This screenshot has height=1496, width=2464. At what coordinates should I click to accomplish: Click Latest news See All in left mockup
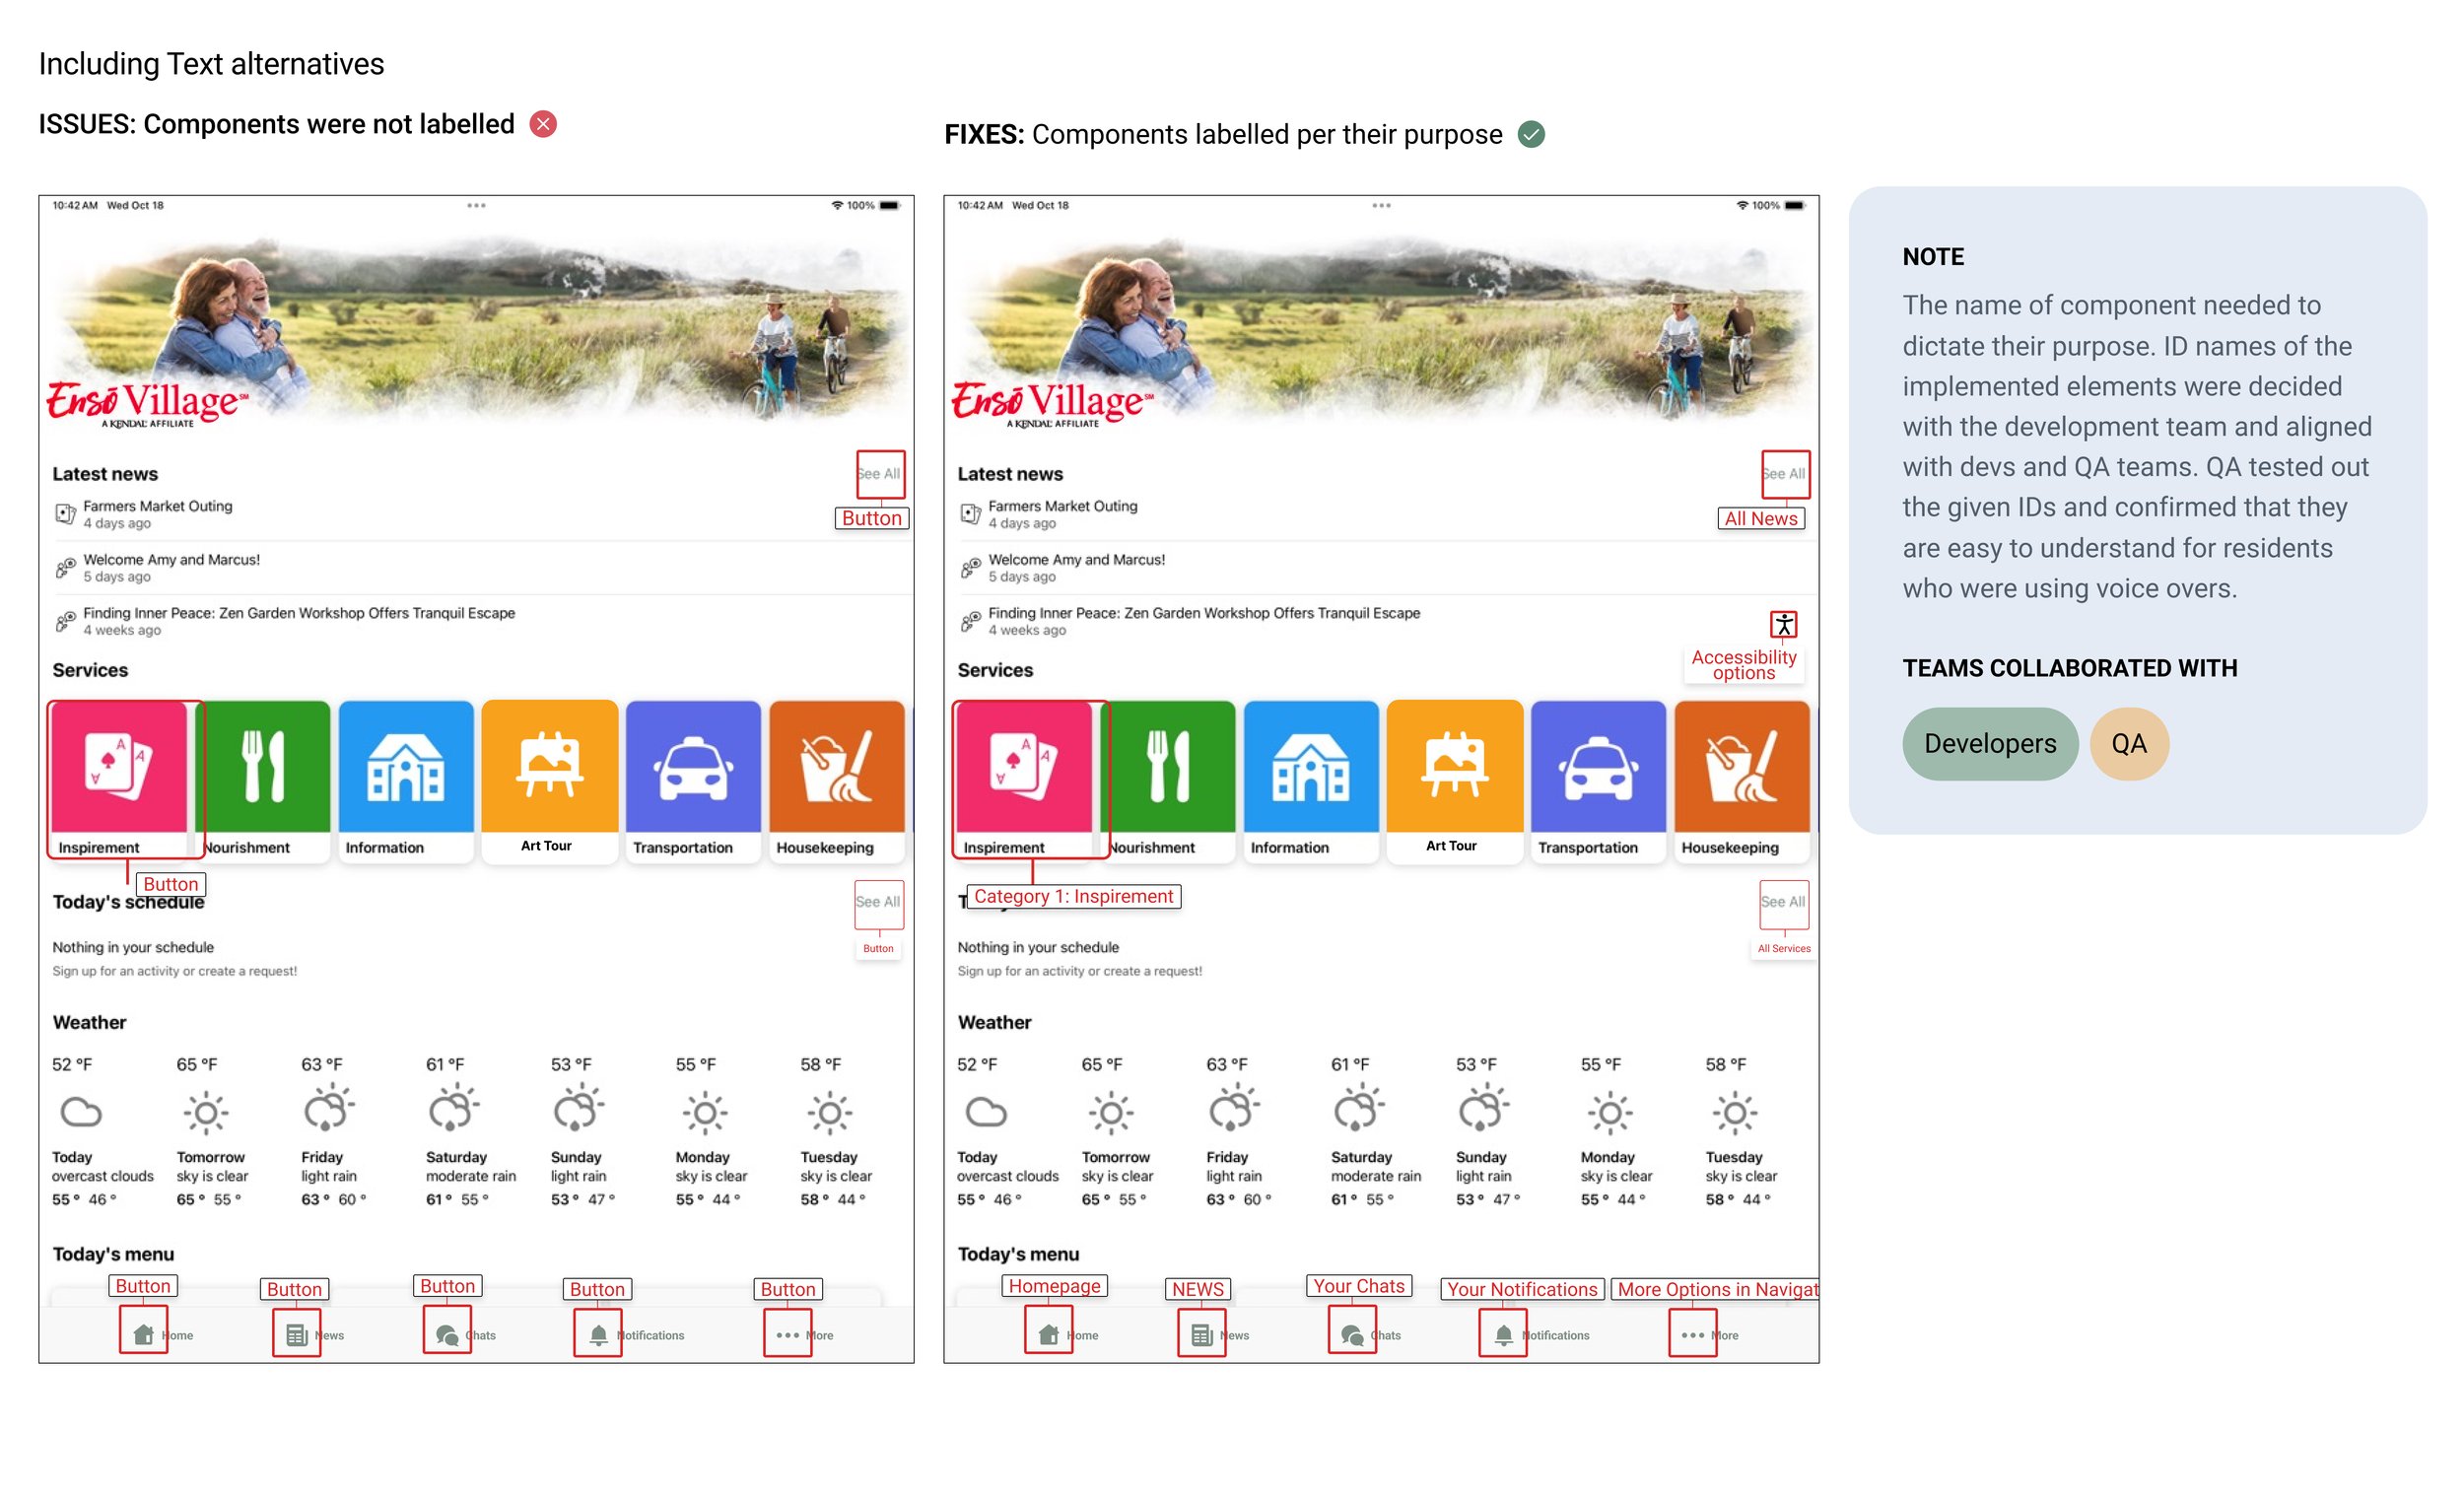[880, 474]
